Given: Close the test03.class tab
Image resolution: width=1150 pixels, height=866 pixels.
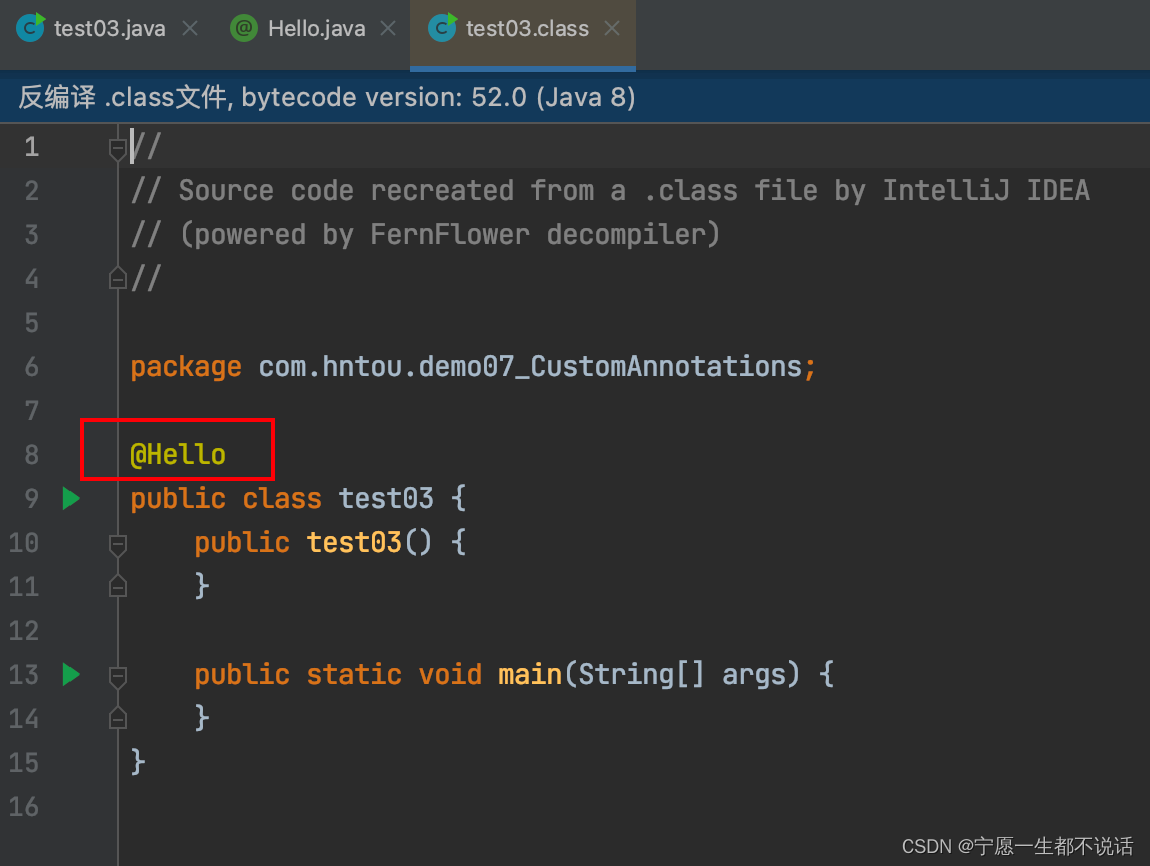Looking at the screenshot, I should coord(611,28).
